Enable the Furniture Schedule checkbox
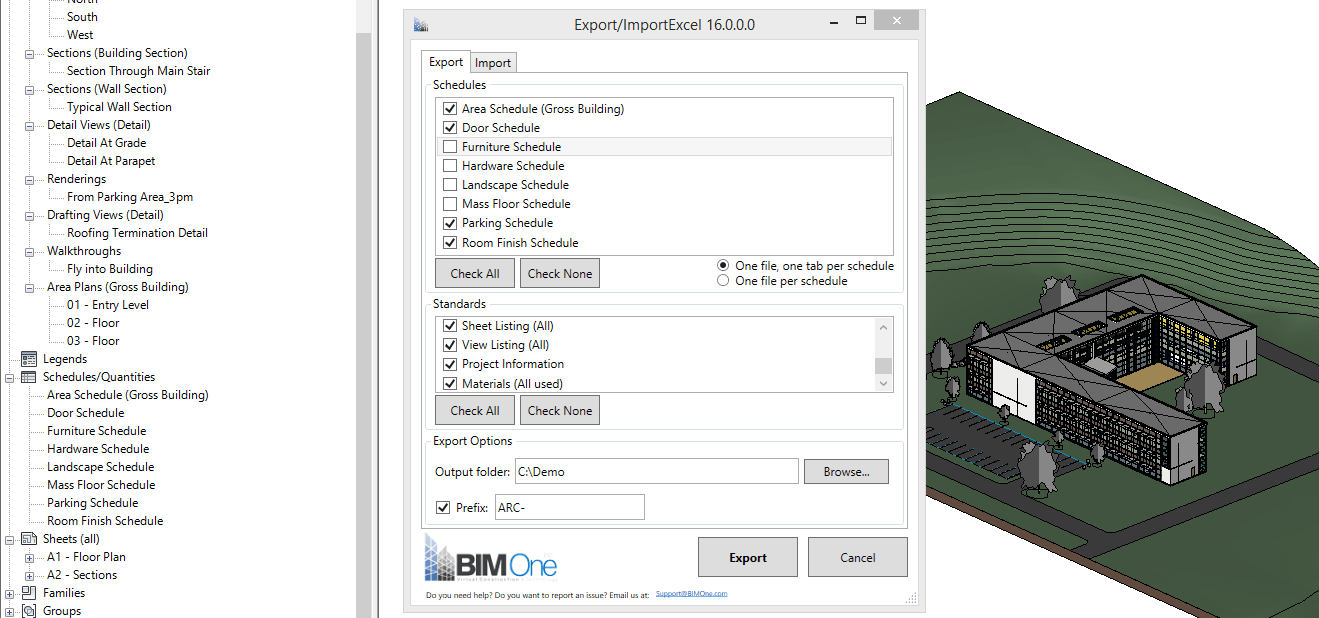Viewport: 1319px width, 618px height. pos(450,146)
